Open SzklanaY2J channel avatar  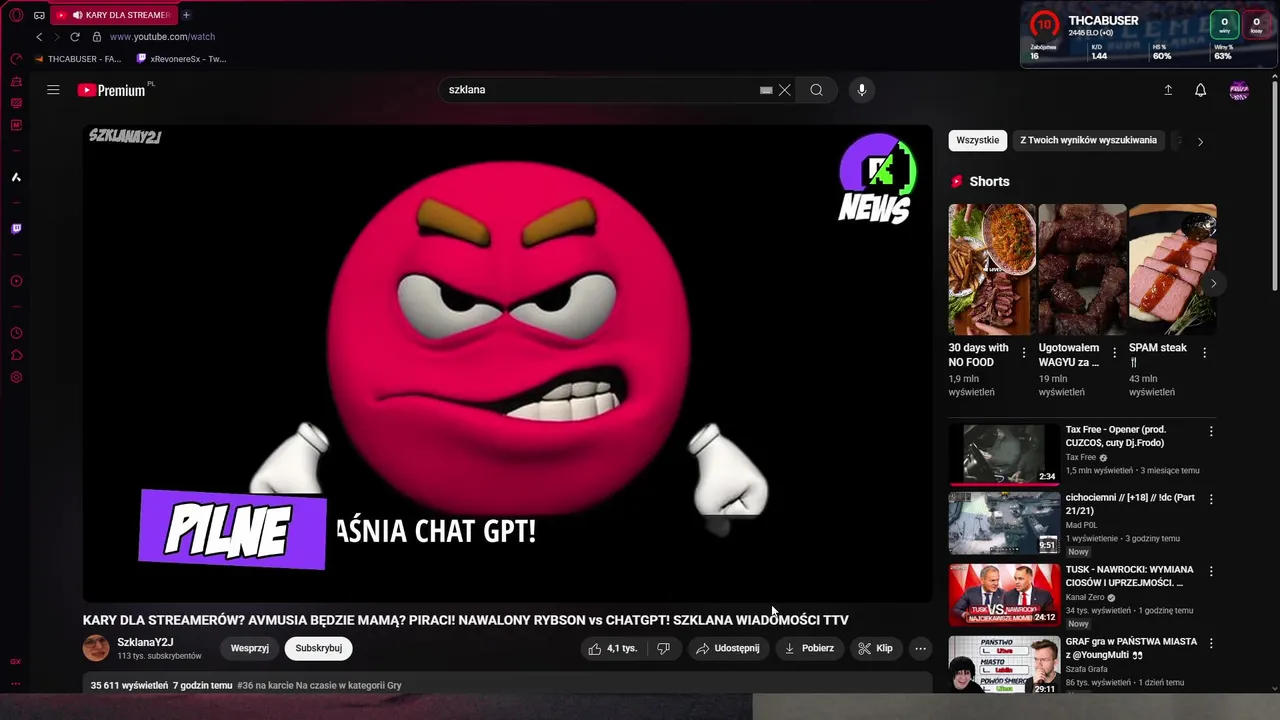pos(96,648)
